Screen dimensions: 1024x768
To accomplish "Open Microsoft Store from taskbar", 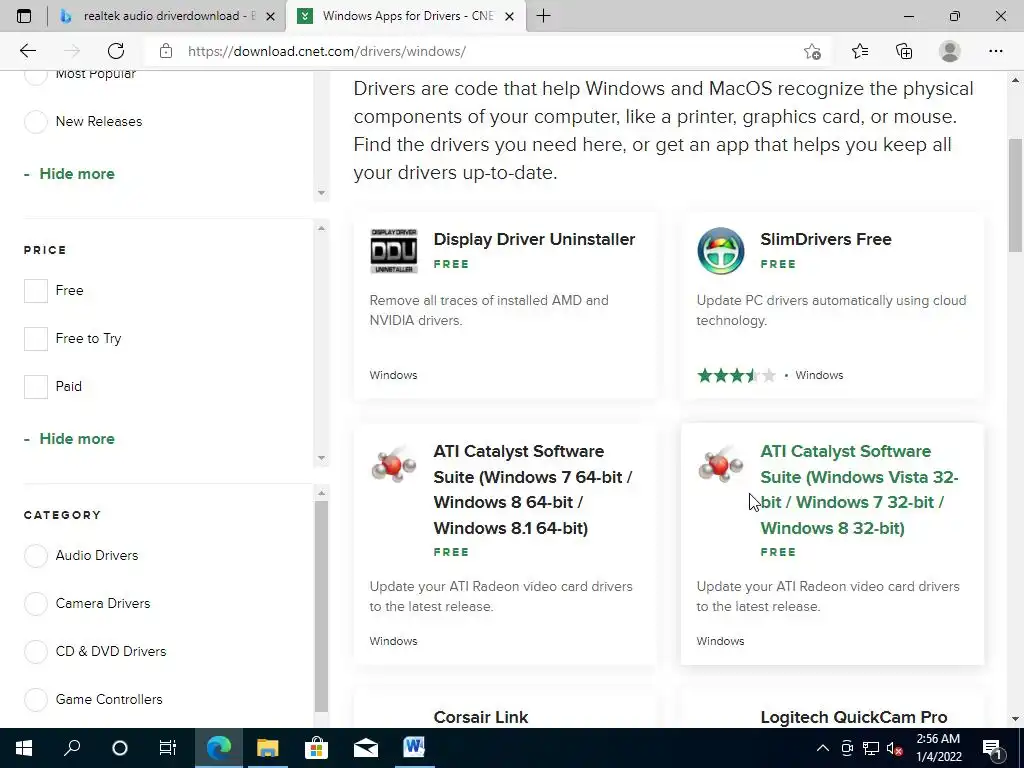I will [x=316, y=748].
